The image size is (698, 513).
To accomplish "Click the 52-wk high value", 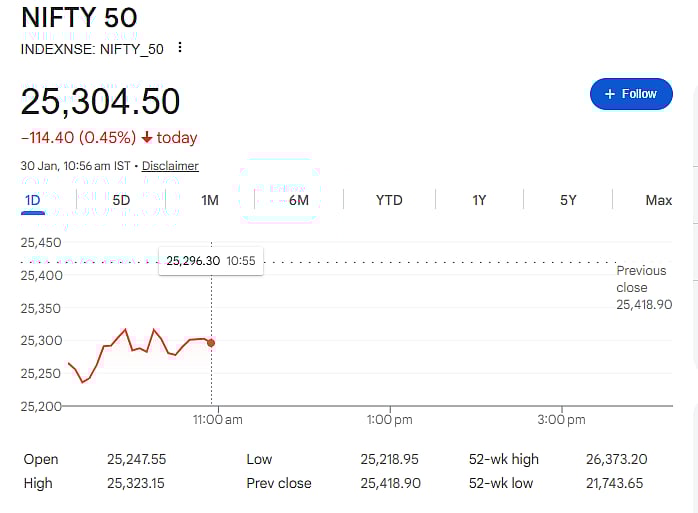I will point(616,459).
